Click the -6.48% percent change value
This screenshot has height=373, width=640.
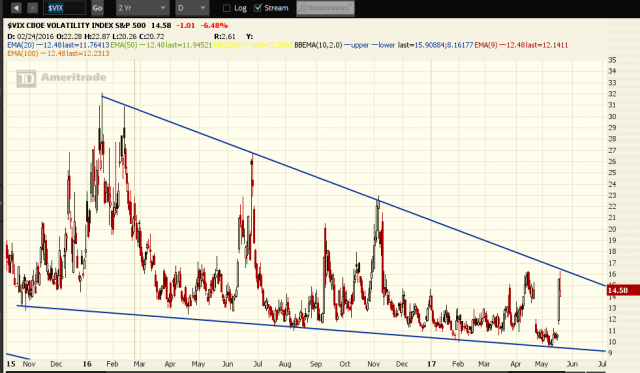tap(214, 25)
